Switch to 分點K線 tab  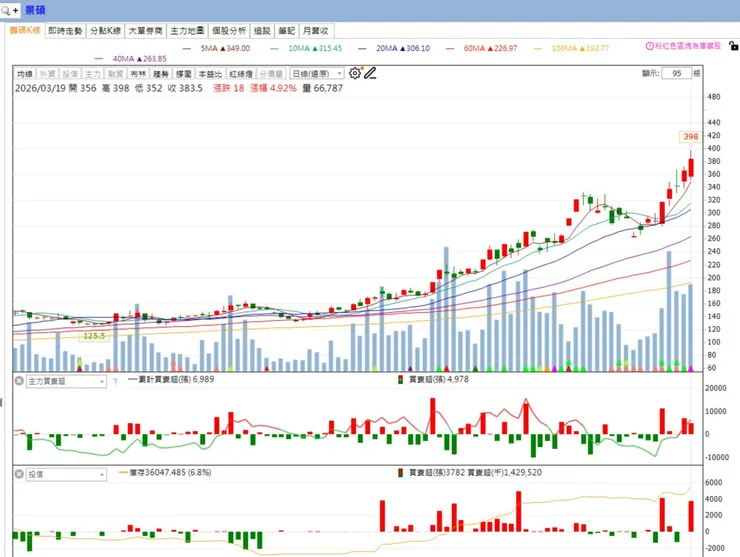pos(106,31)
